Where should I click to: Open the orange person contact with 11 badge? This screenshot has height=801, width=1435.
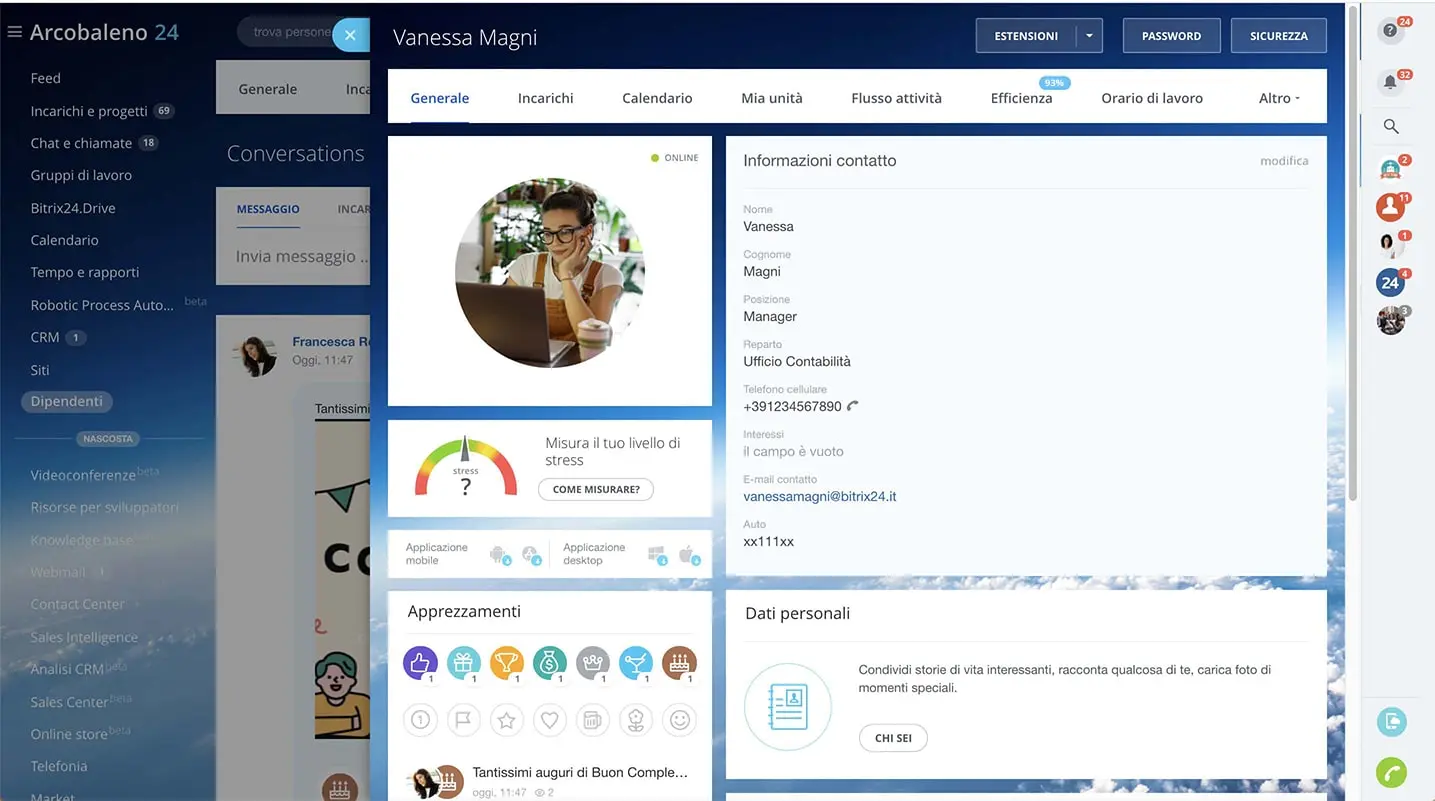pyautogui.click(x=1390, y=207)
